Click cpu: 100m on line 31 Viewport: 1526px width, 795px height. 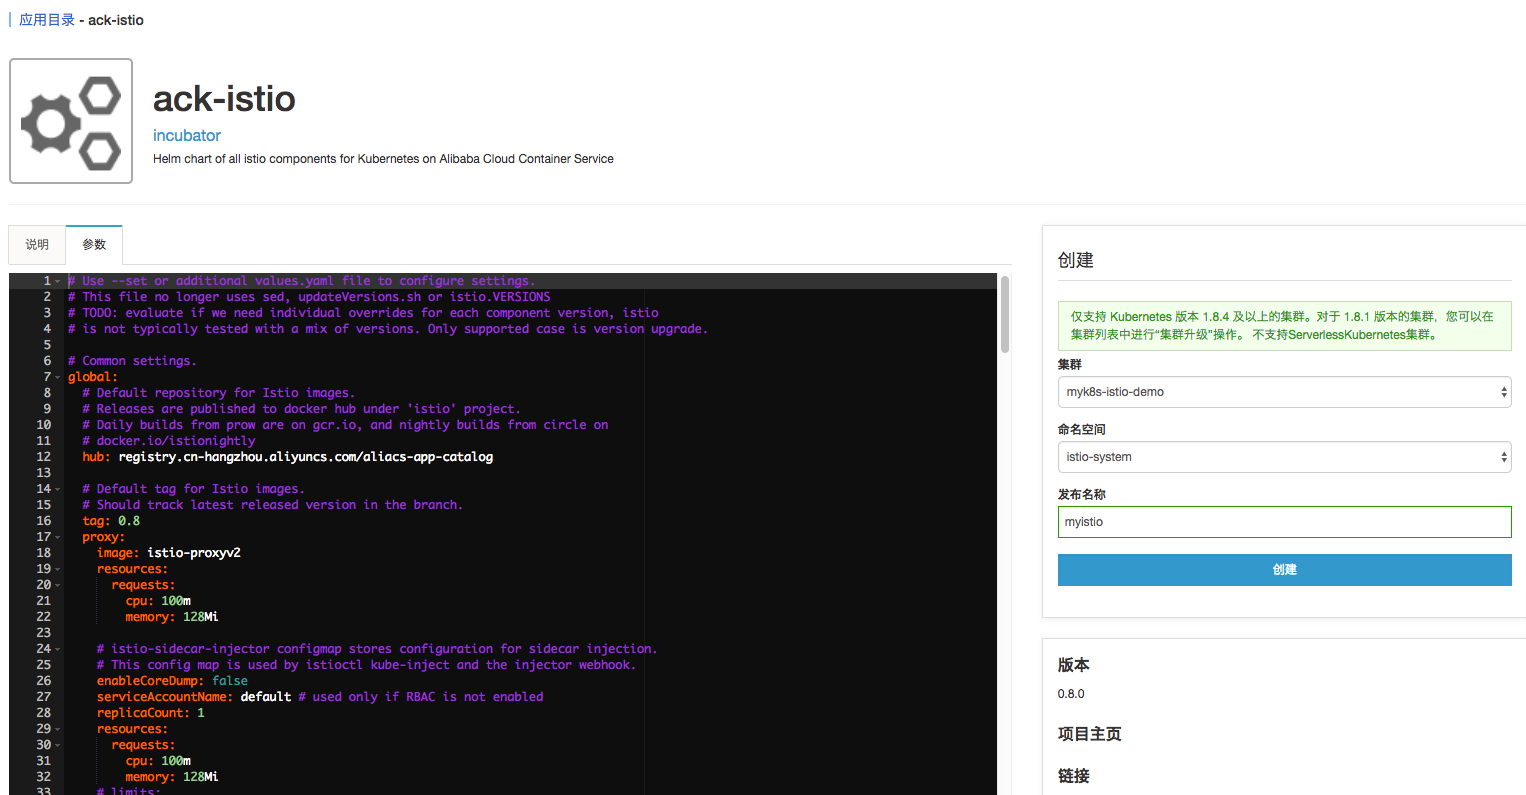pyautogui.click(x=158, y=761)
